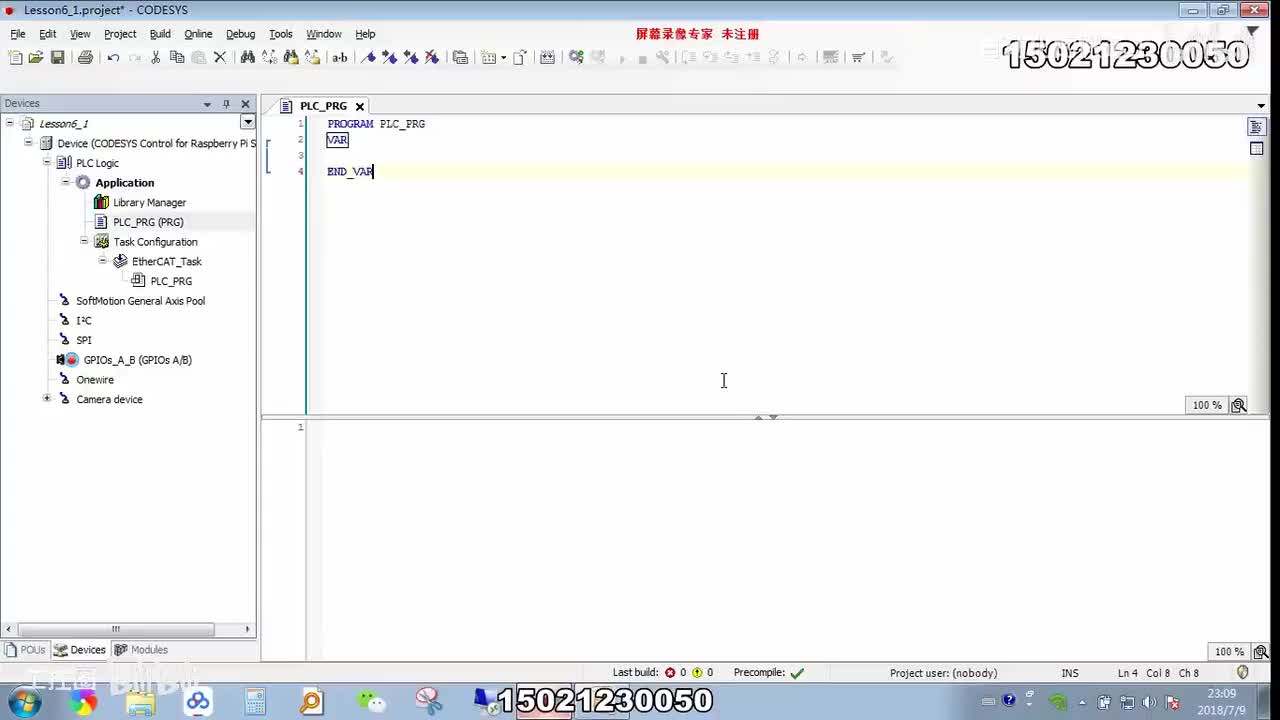Select the I²C device node
Viewport: 1280px width, 720px height.
click(84, 321)
